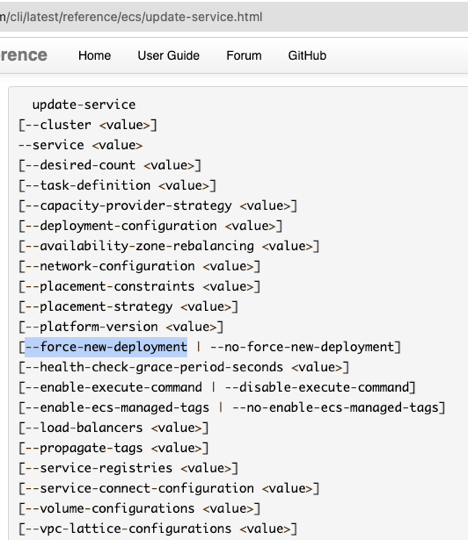The image size is (468, 540).
Task: Click the --propagate-tags option line
Action: click(x=114, y=448)
